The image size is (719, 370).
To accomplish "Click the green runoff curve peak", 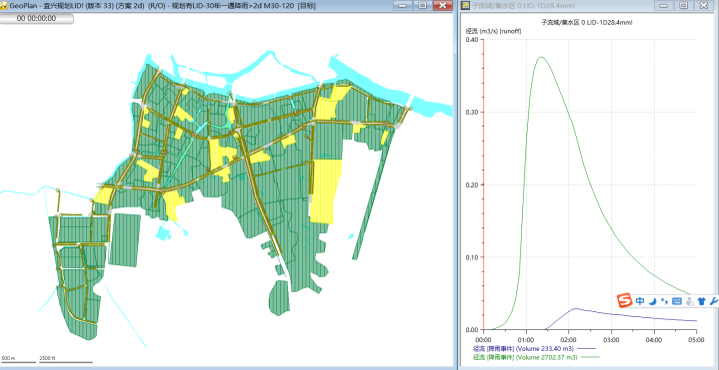I will tap(541, 57).
